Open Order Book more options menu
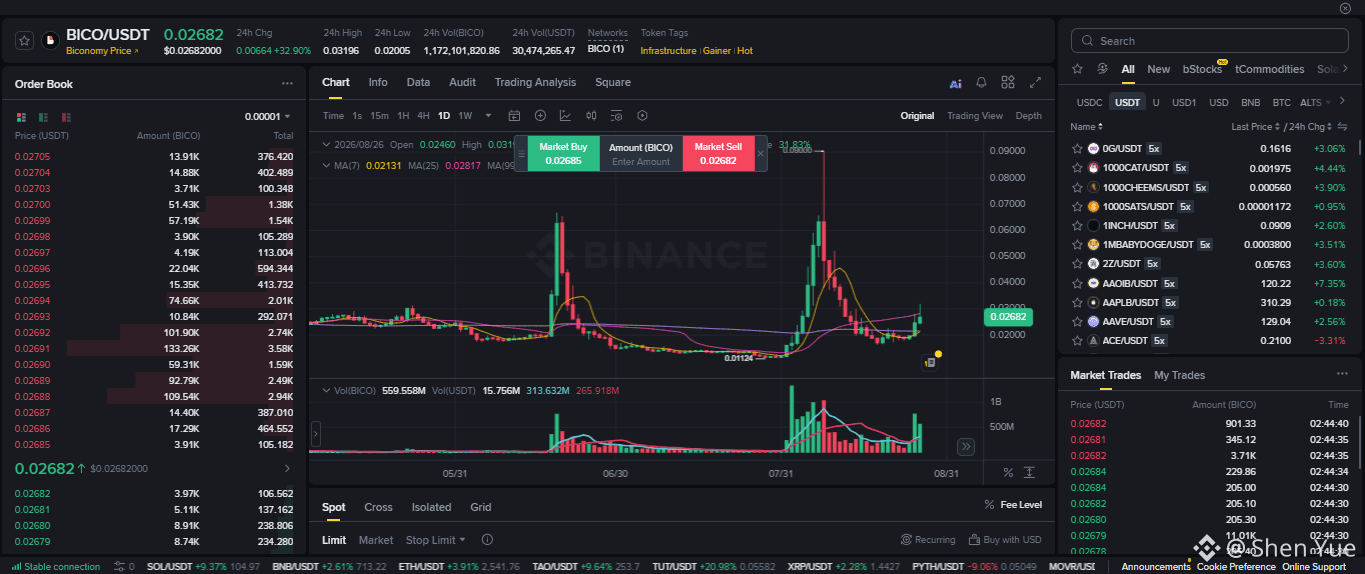This screenshot has width=1365, height=574. coord(287,84)
